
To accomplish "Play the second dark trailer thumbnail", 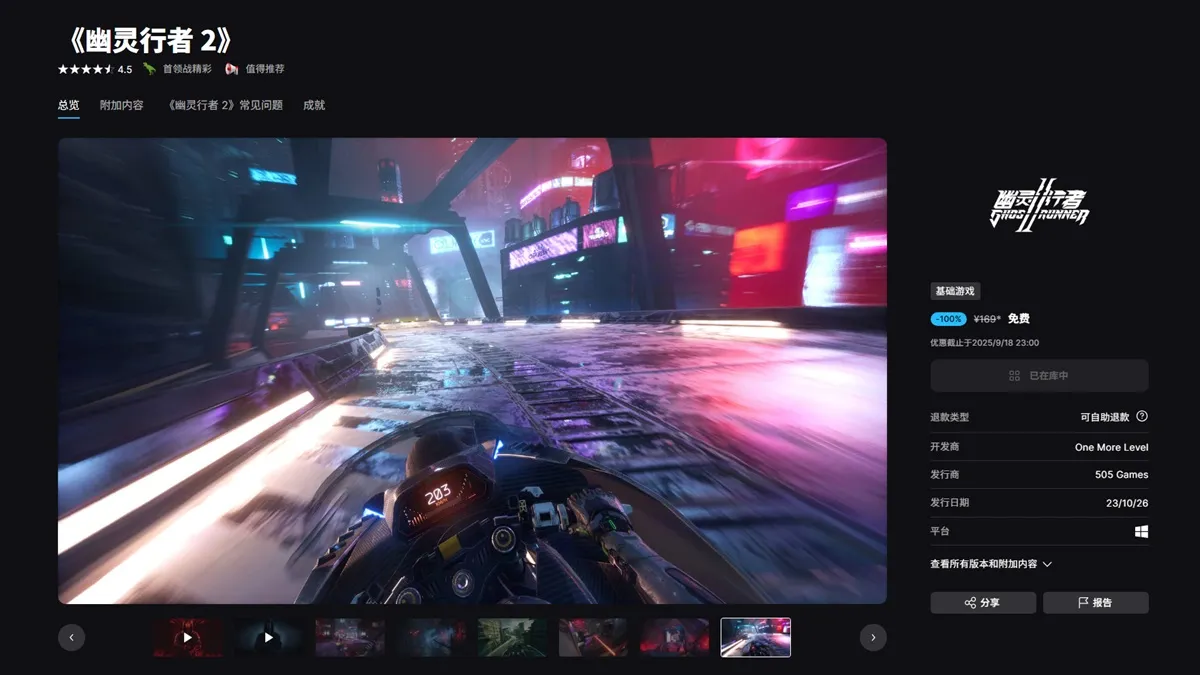I will coord(269,637).
